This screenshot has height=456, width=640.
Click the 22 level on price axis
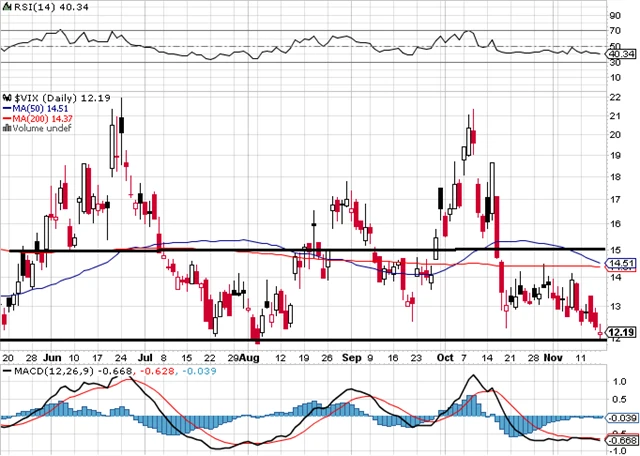pyautogui.click(x=615, y=96)
